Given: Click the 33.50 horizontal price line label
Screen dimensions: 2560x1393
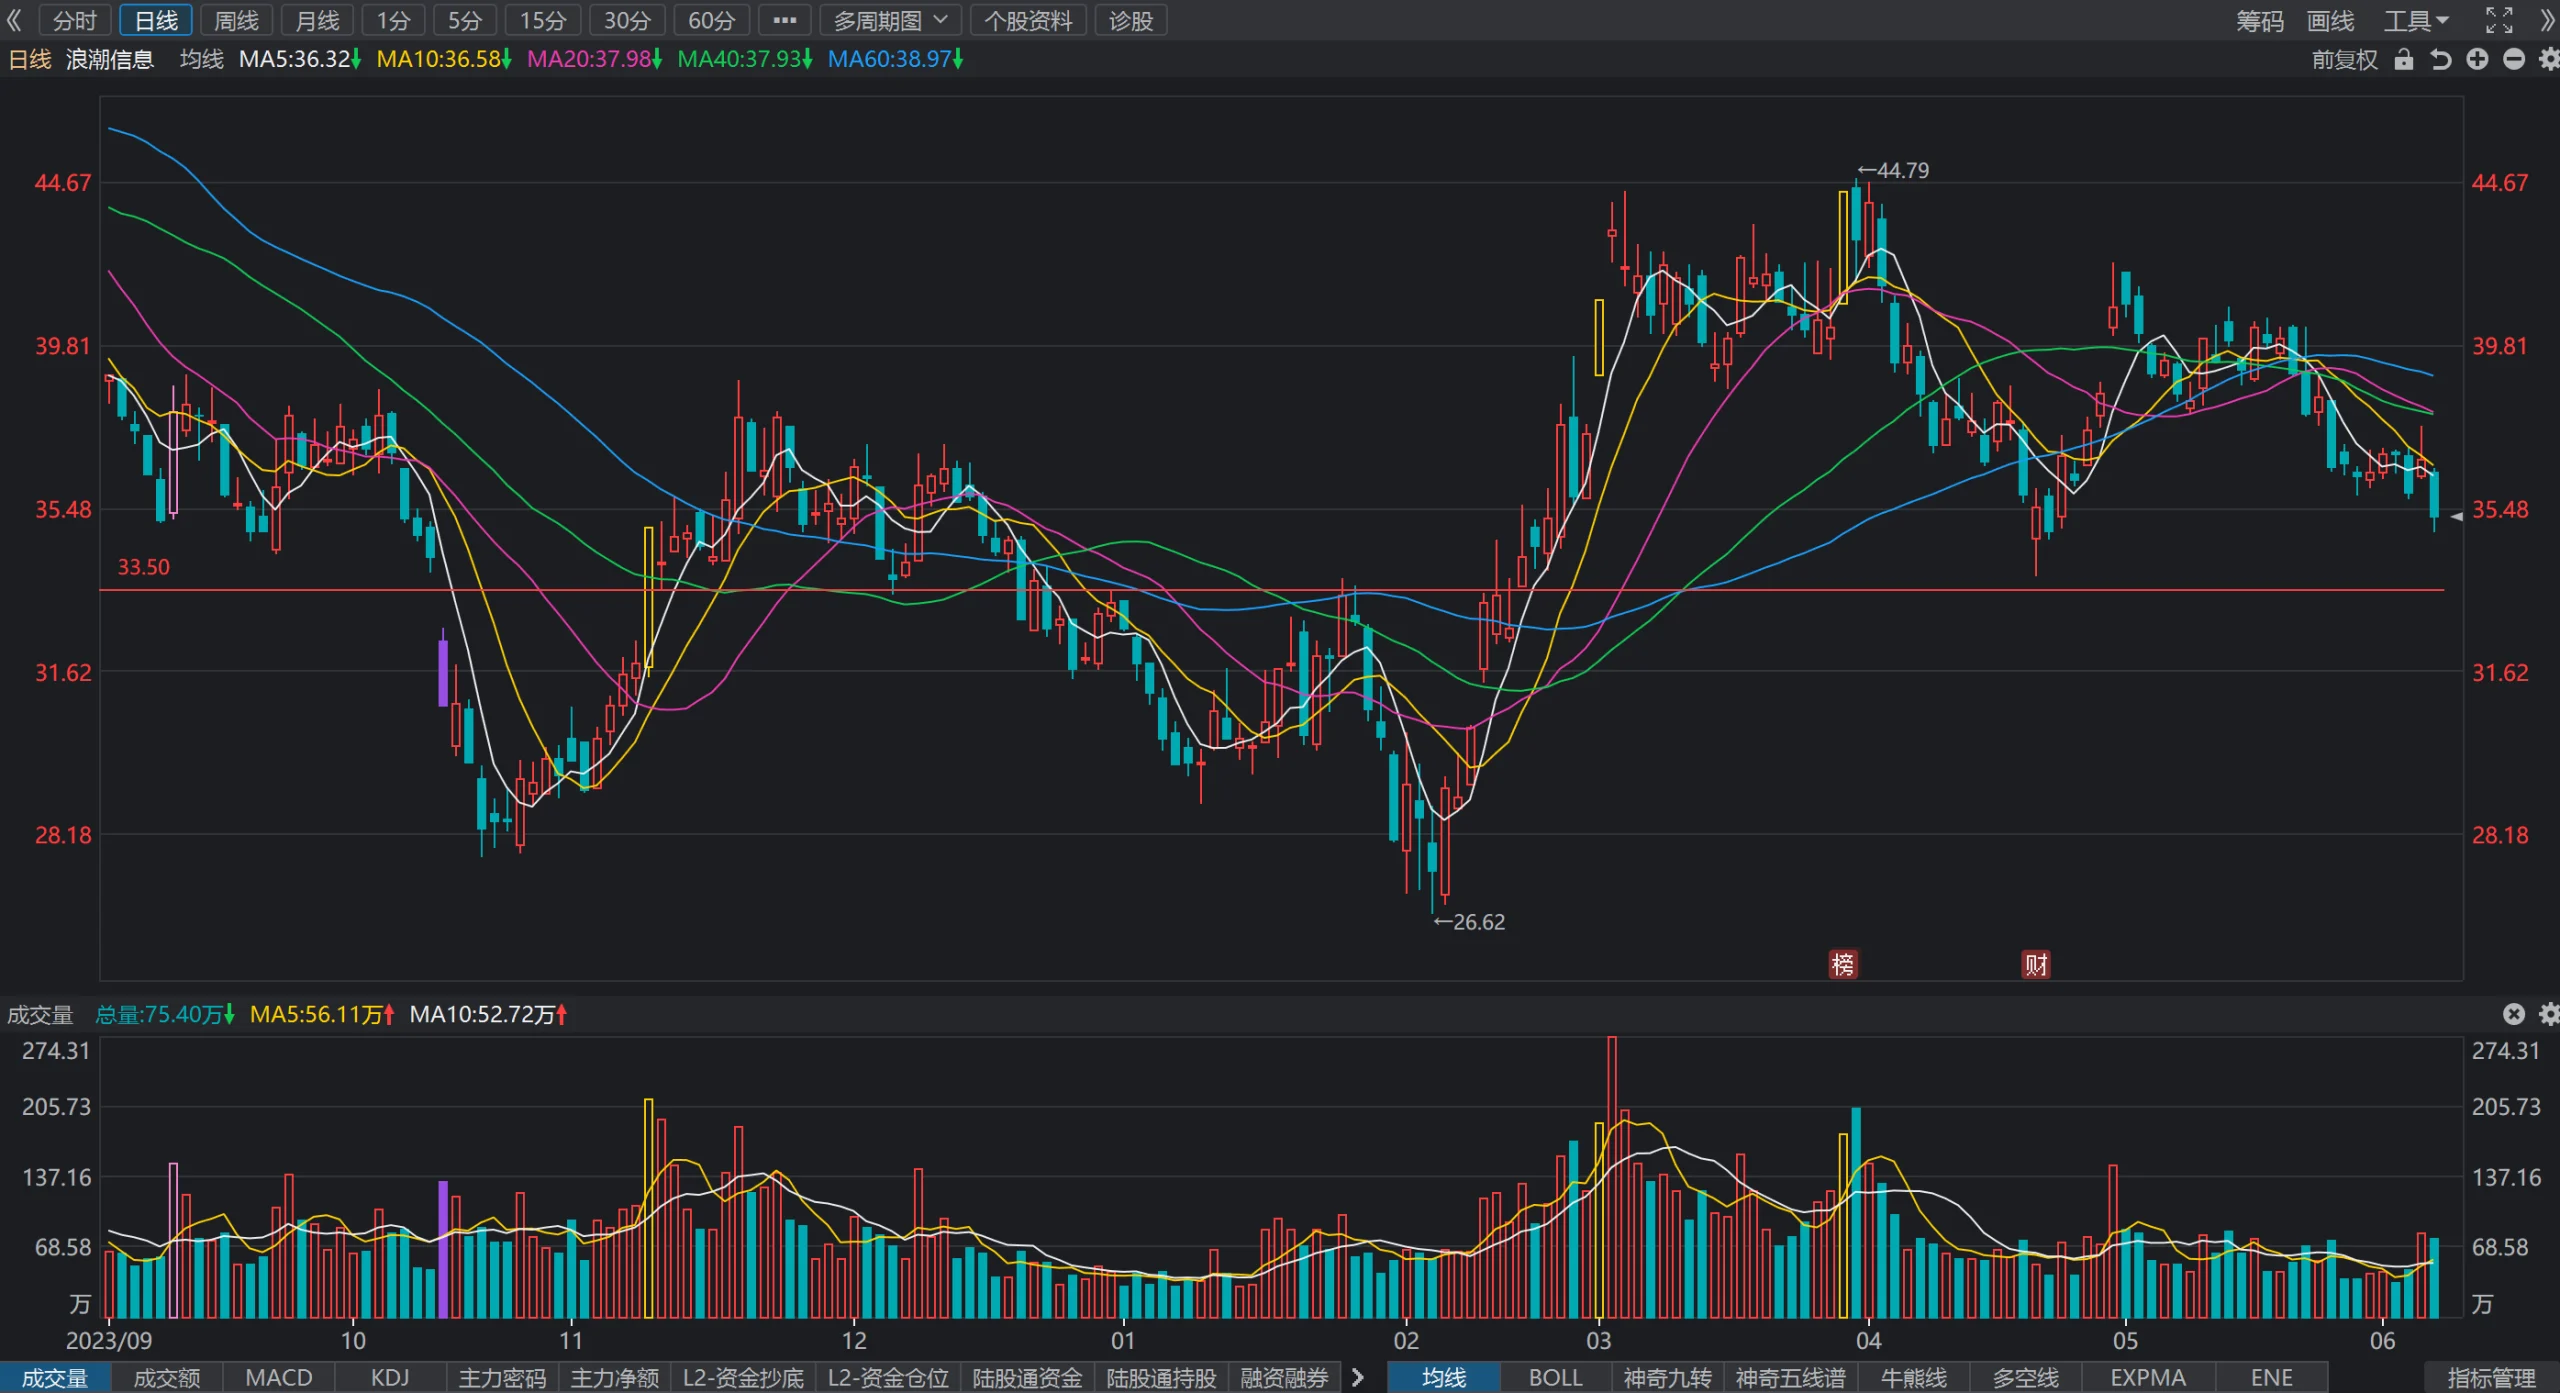Looking at the screenshot, I should pyautogui.click(x=144, y=567).
